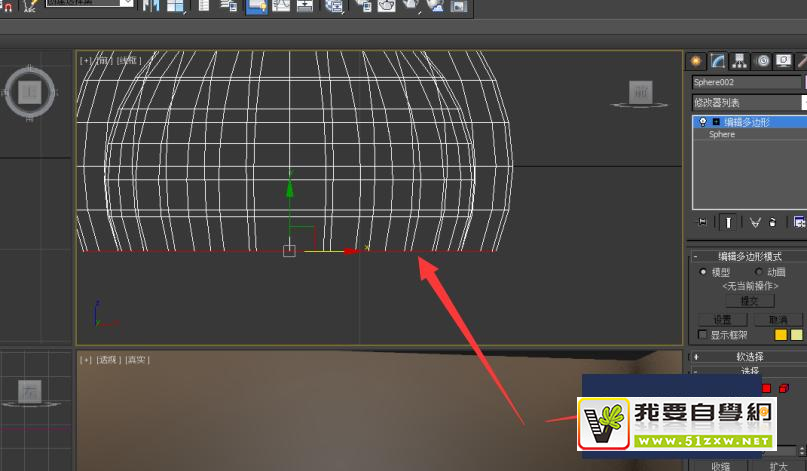Select the 动画 radio button
Screen dimensions: 807x471
point(758,272)
